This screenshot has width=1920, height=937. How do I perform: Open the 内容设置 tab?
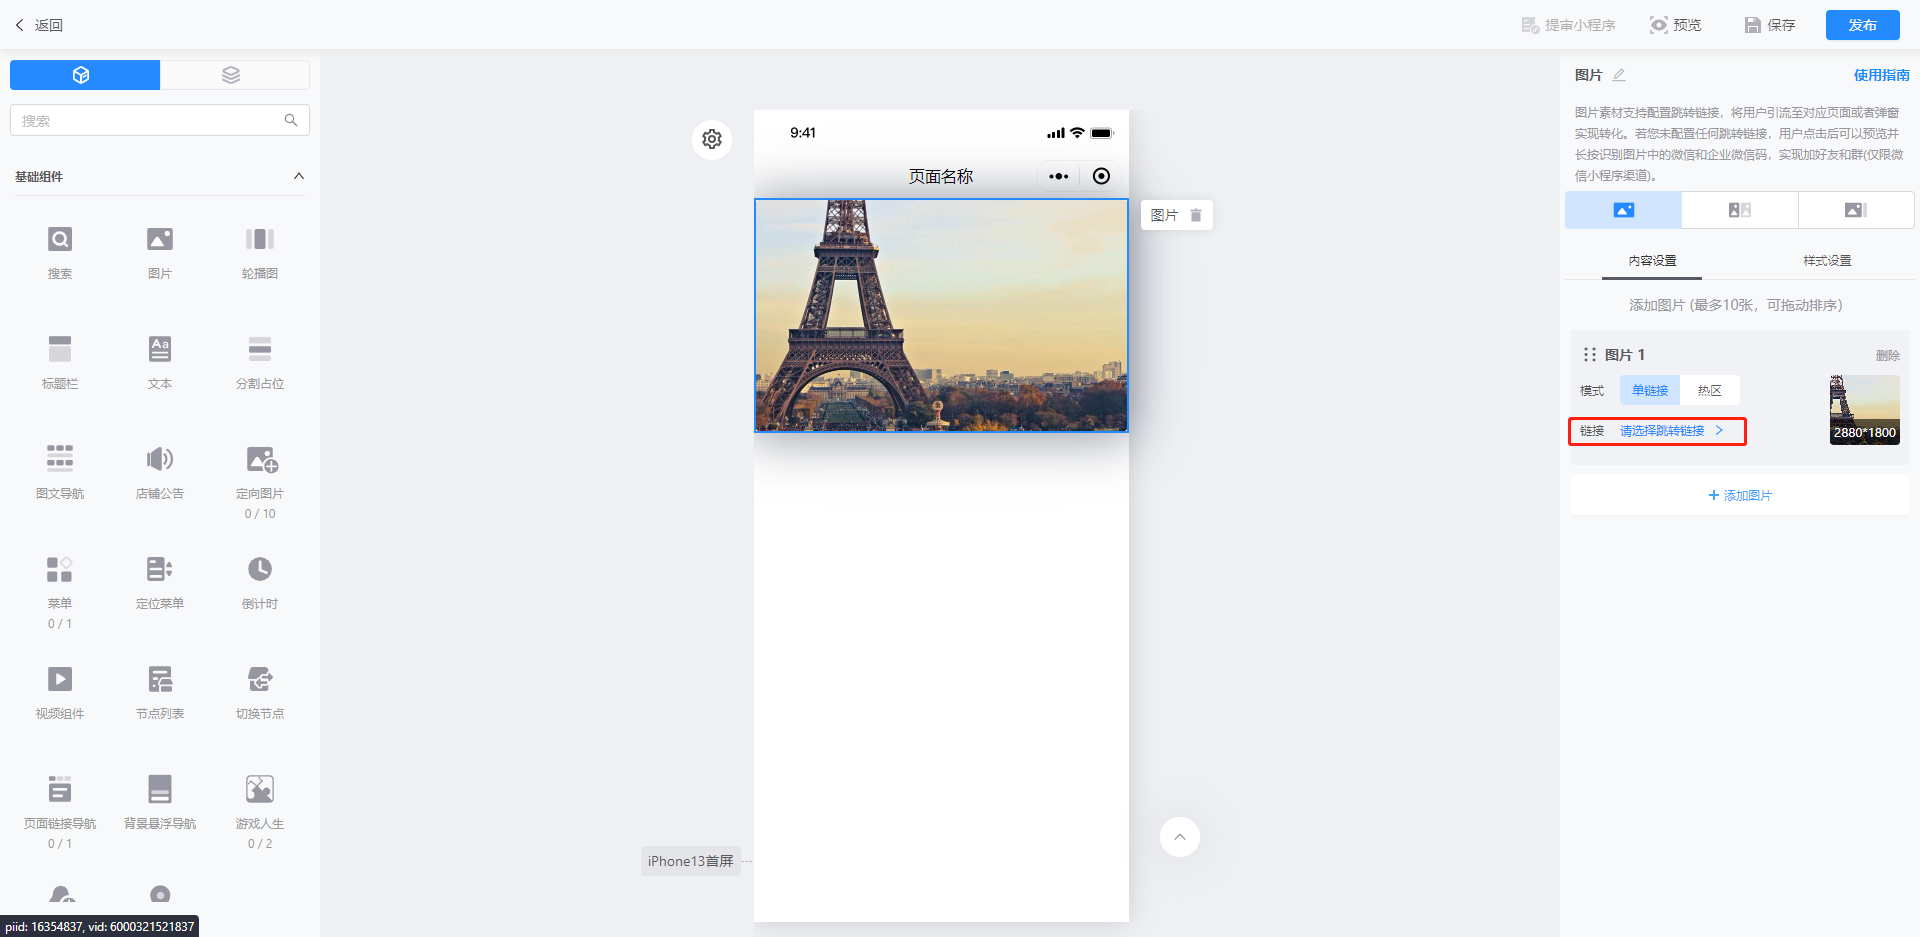point(1652,261)
